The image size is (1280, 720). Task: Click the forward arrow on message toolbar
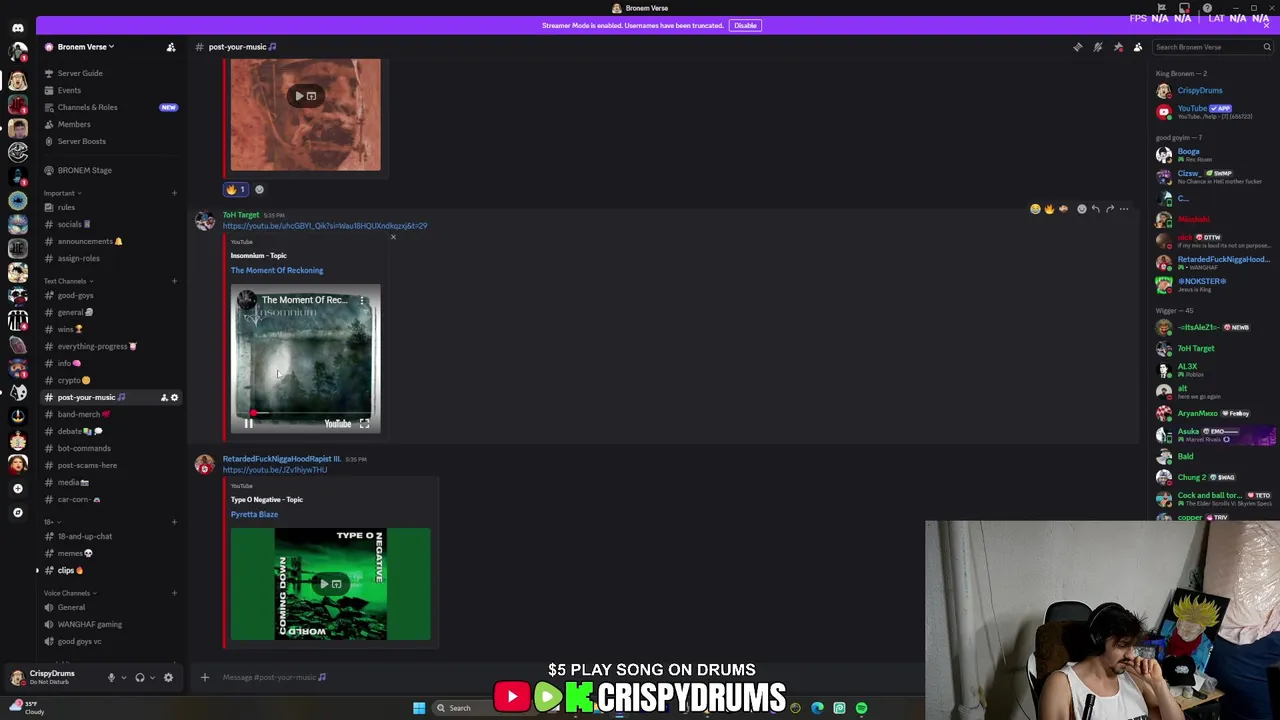coord(1109,209)
